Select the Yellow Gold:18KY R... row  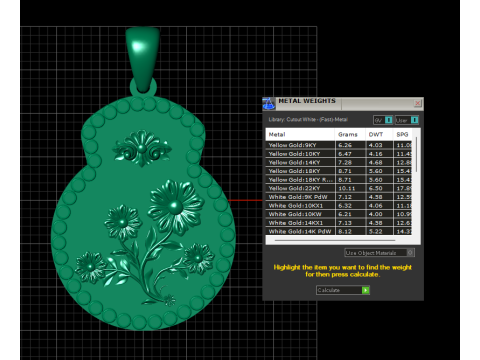(339, 180)
